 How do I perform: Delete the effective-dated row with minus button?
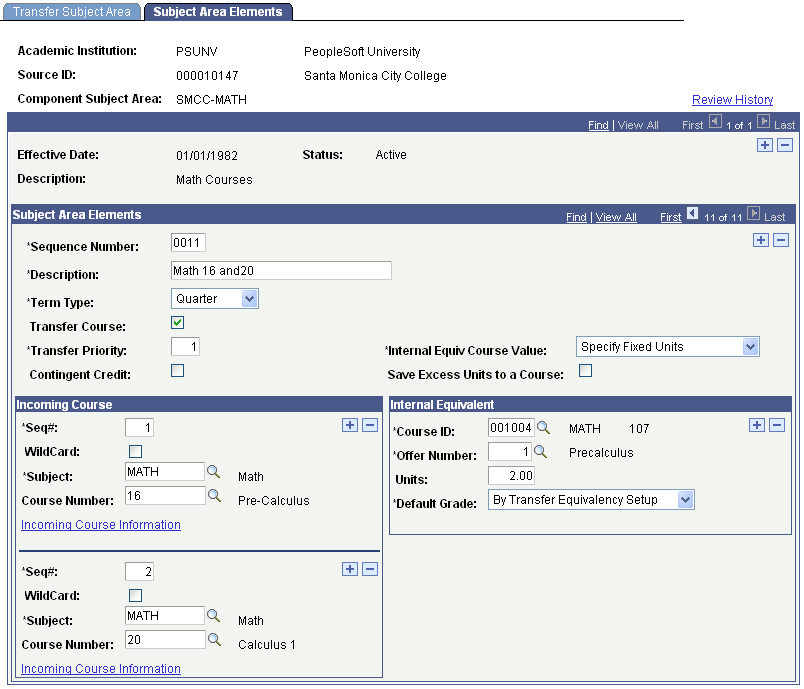pos(785,145)
